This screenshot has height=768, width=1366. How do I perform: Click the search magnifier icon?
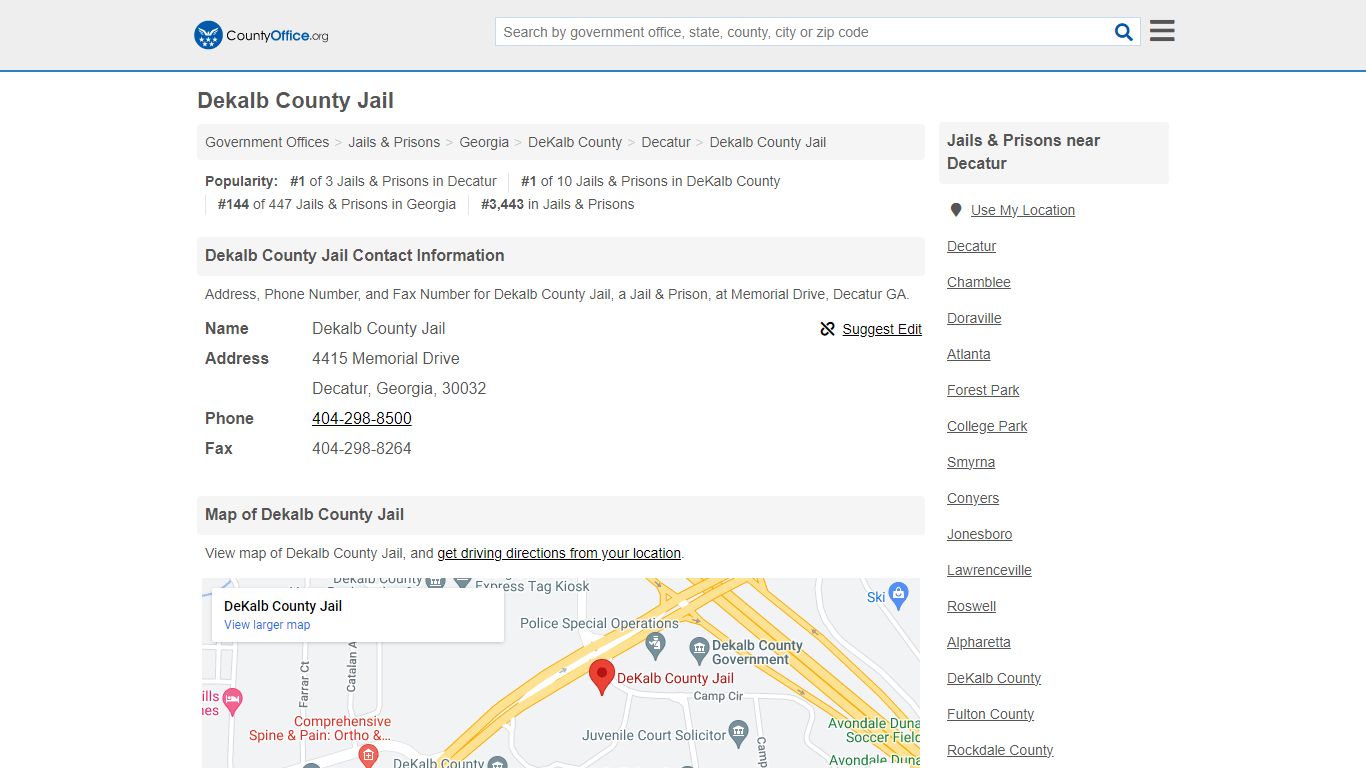point(1124,32)
